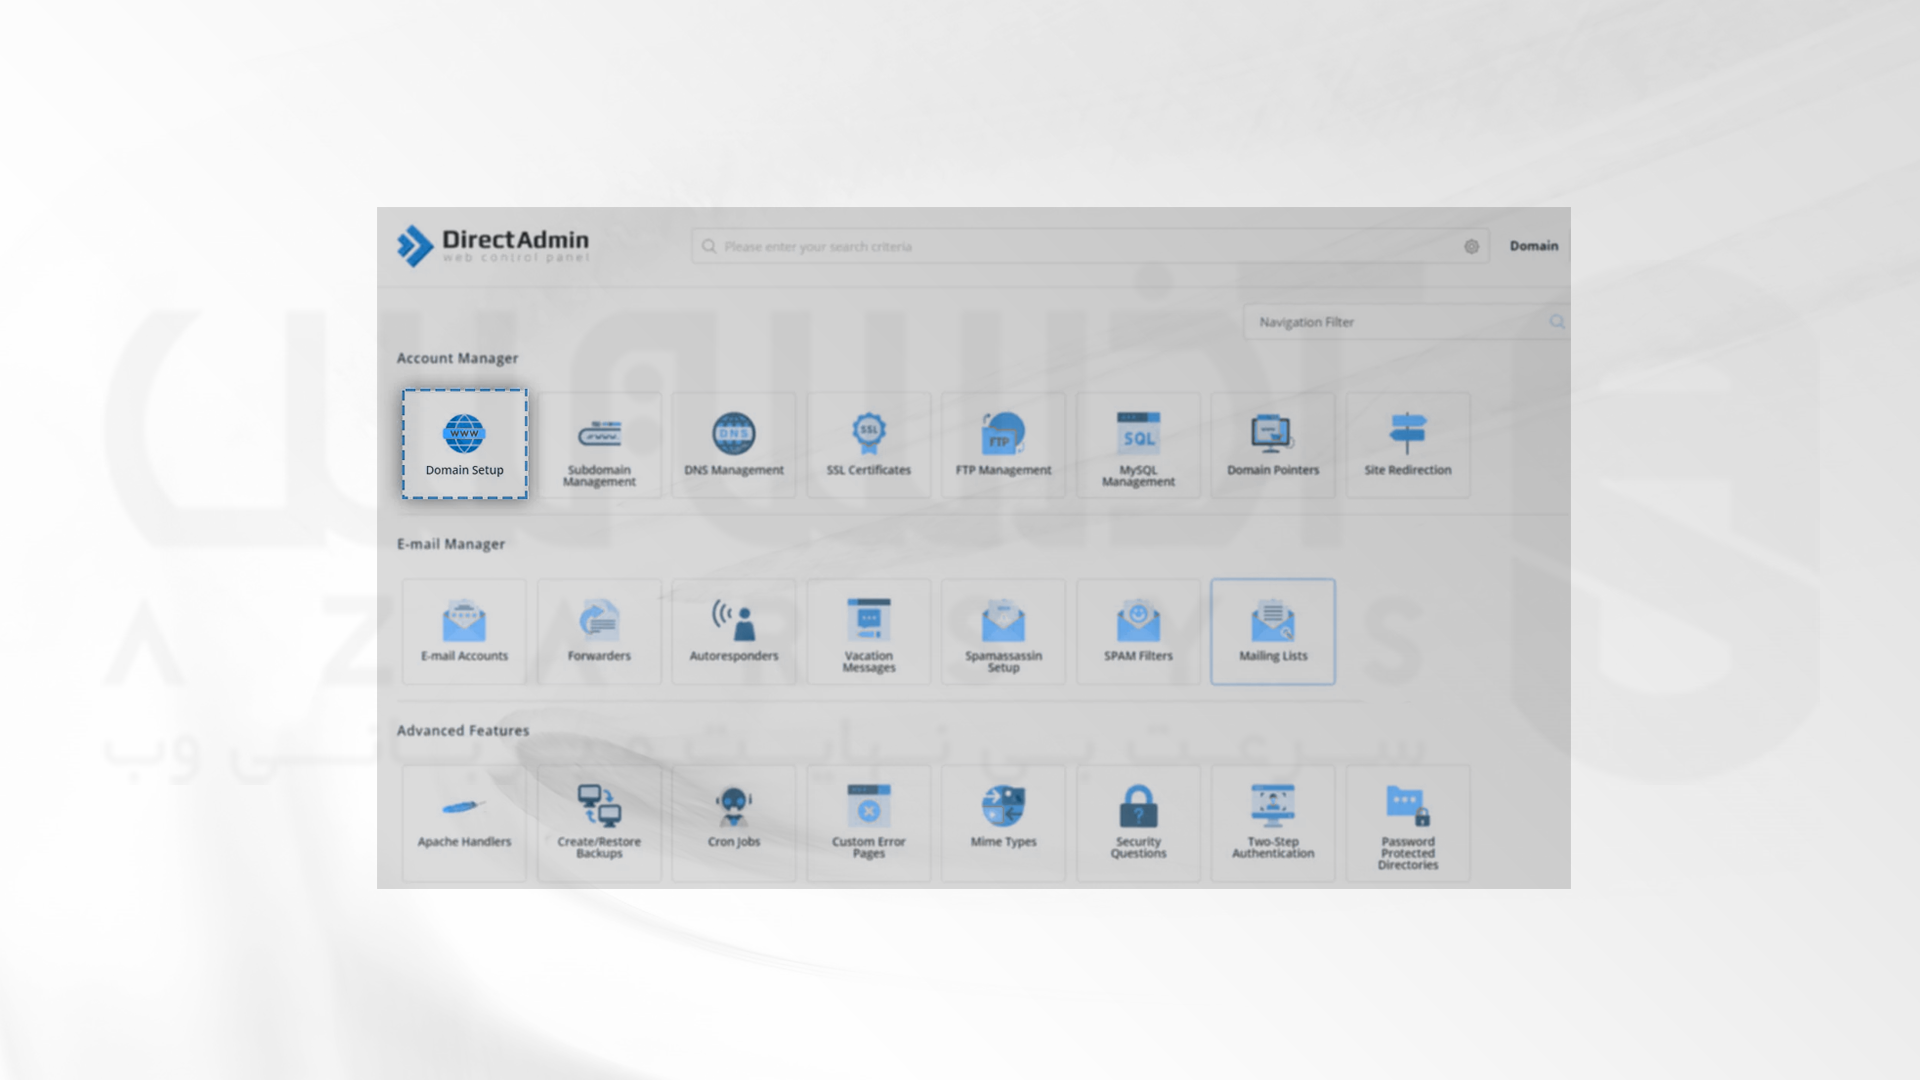This screenshot has width=1920, height=1080.
Task: Open Subdomain Management
Action: pyautogui.click(x=599, y=445)
